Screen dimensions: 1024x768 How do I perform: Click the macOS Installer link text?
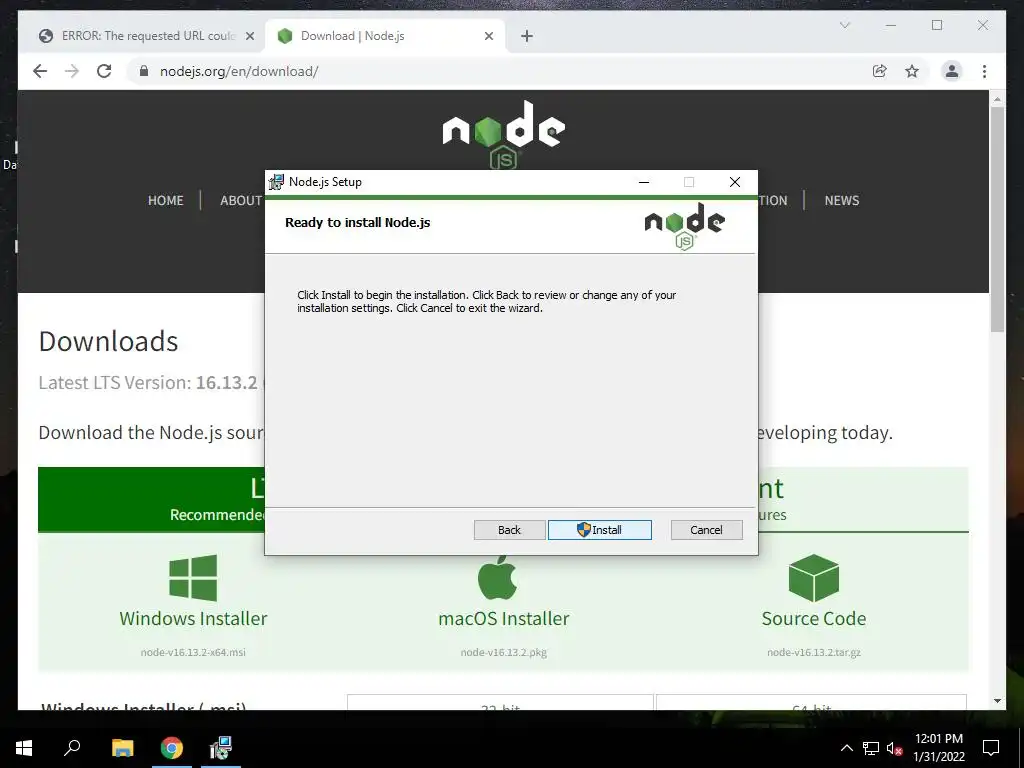point(504,618)
